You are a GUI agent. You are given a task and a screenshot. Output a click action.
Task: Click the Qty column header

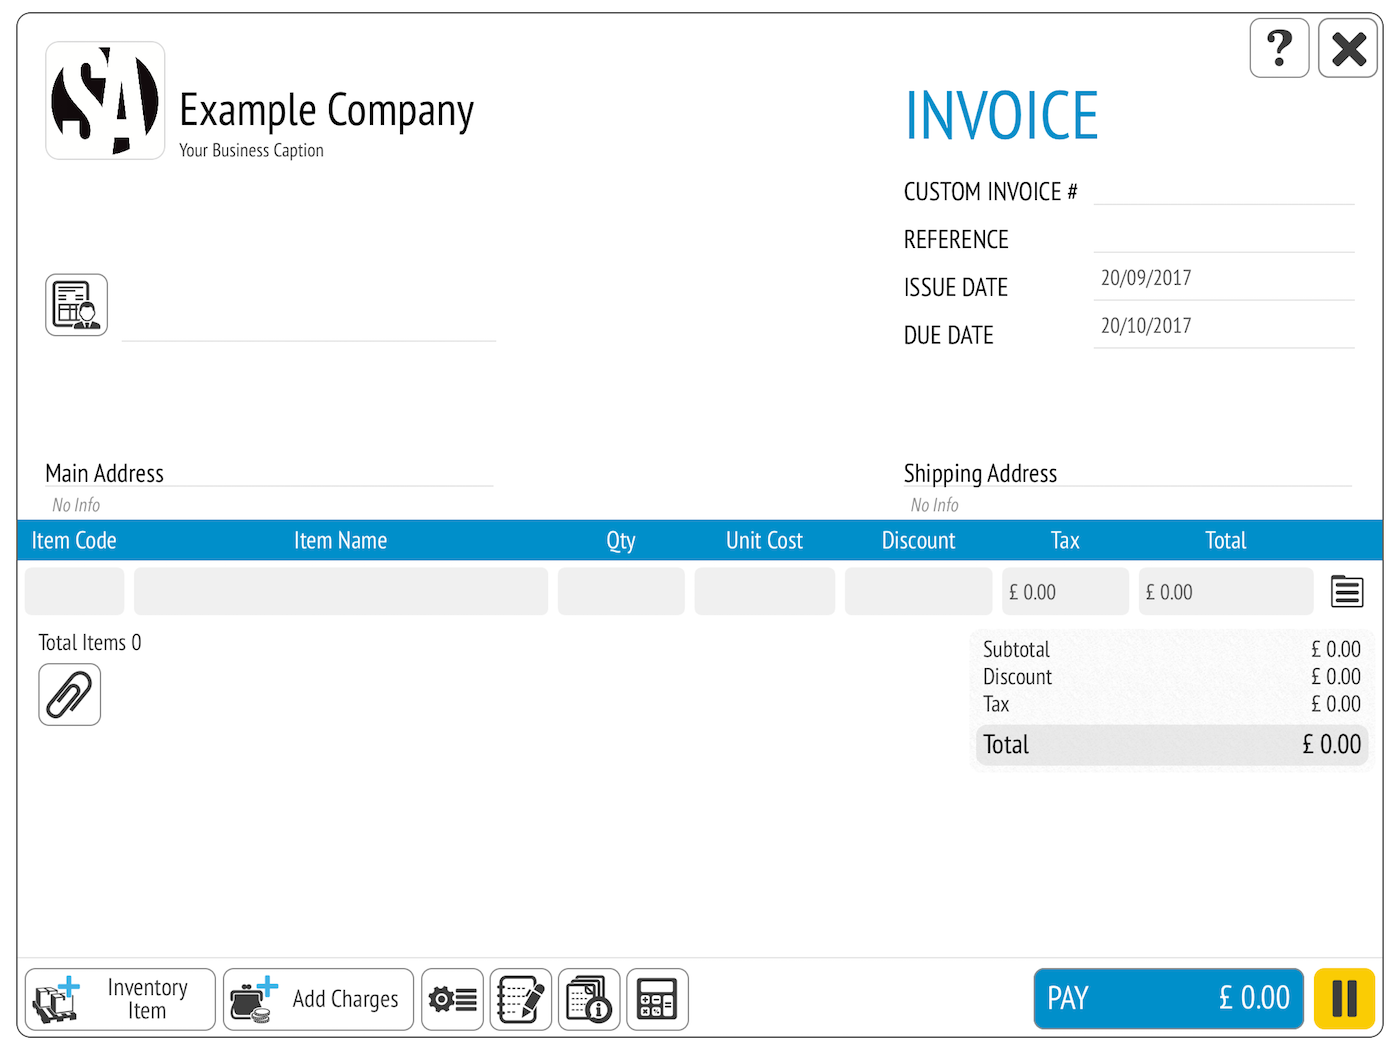coord(621,542)
